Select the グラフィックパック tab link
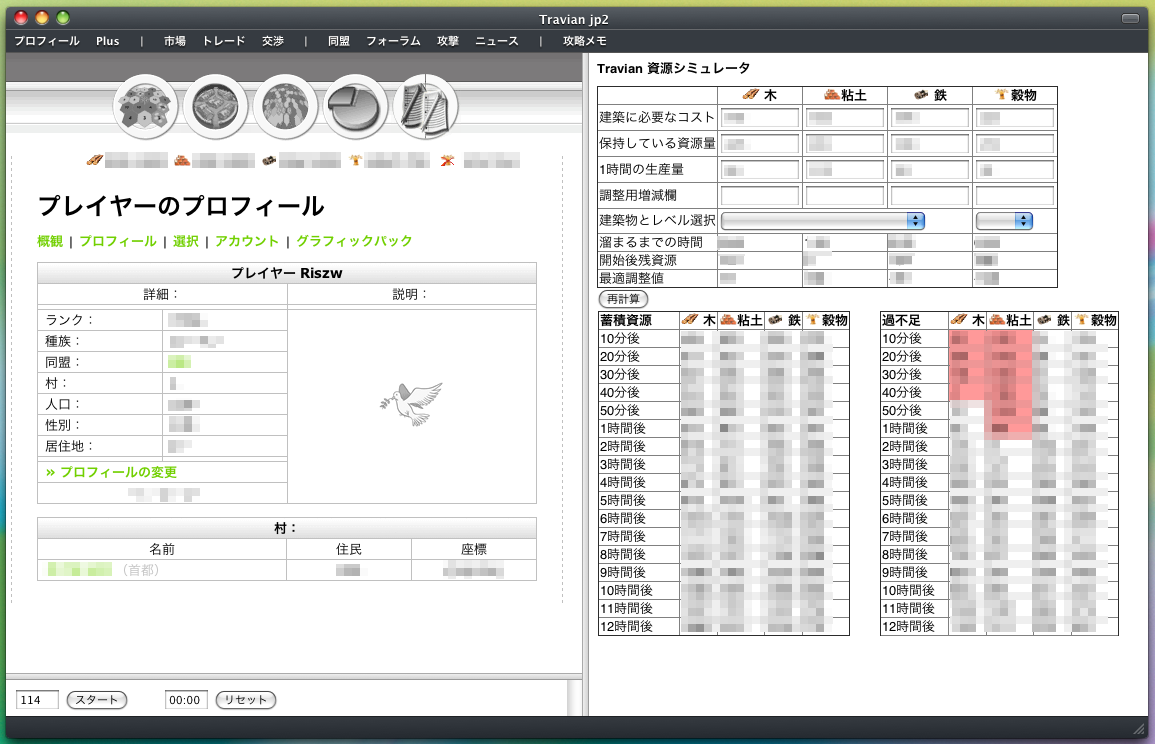Viewport: 1155px width, 744px height. [354, 241]
